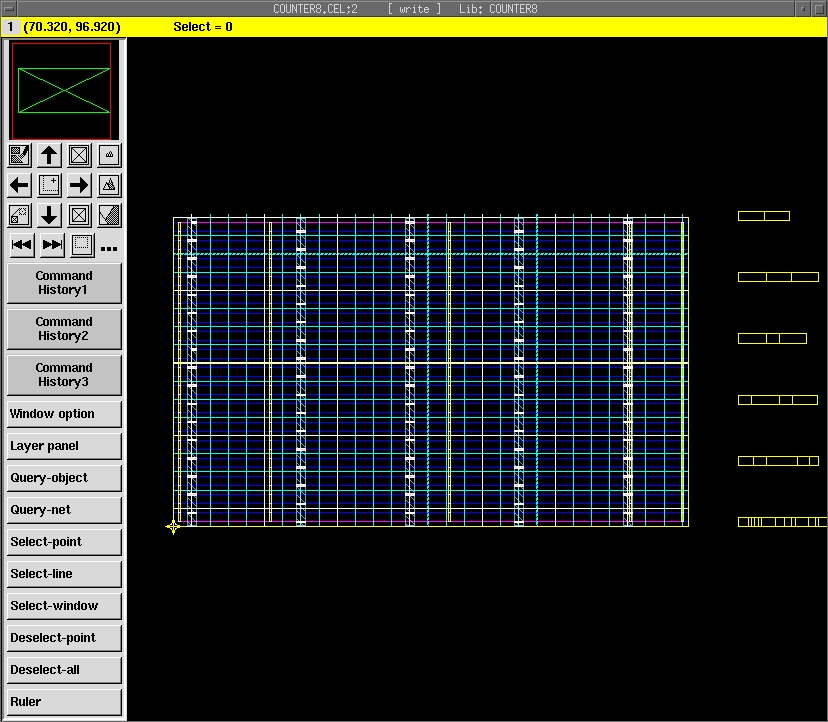The image size is (828, 722).
Task: Open Command History1
Action: tap(64, 283)
